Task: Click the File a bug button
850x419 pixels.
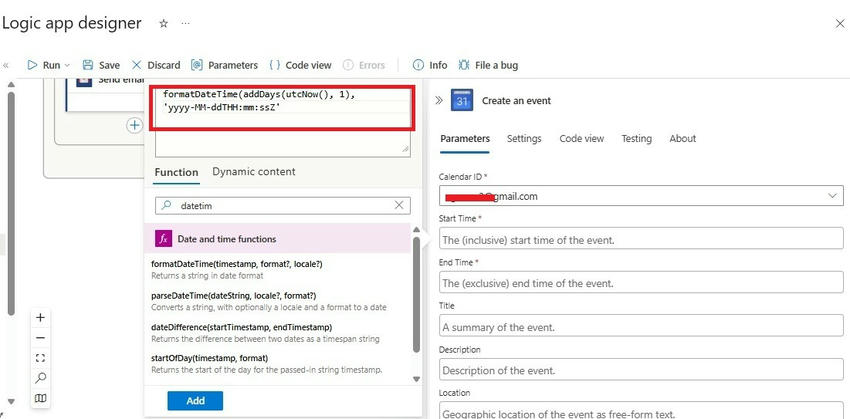Action: tap(488, 65)
